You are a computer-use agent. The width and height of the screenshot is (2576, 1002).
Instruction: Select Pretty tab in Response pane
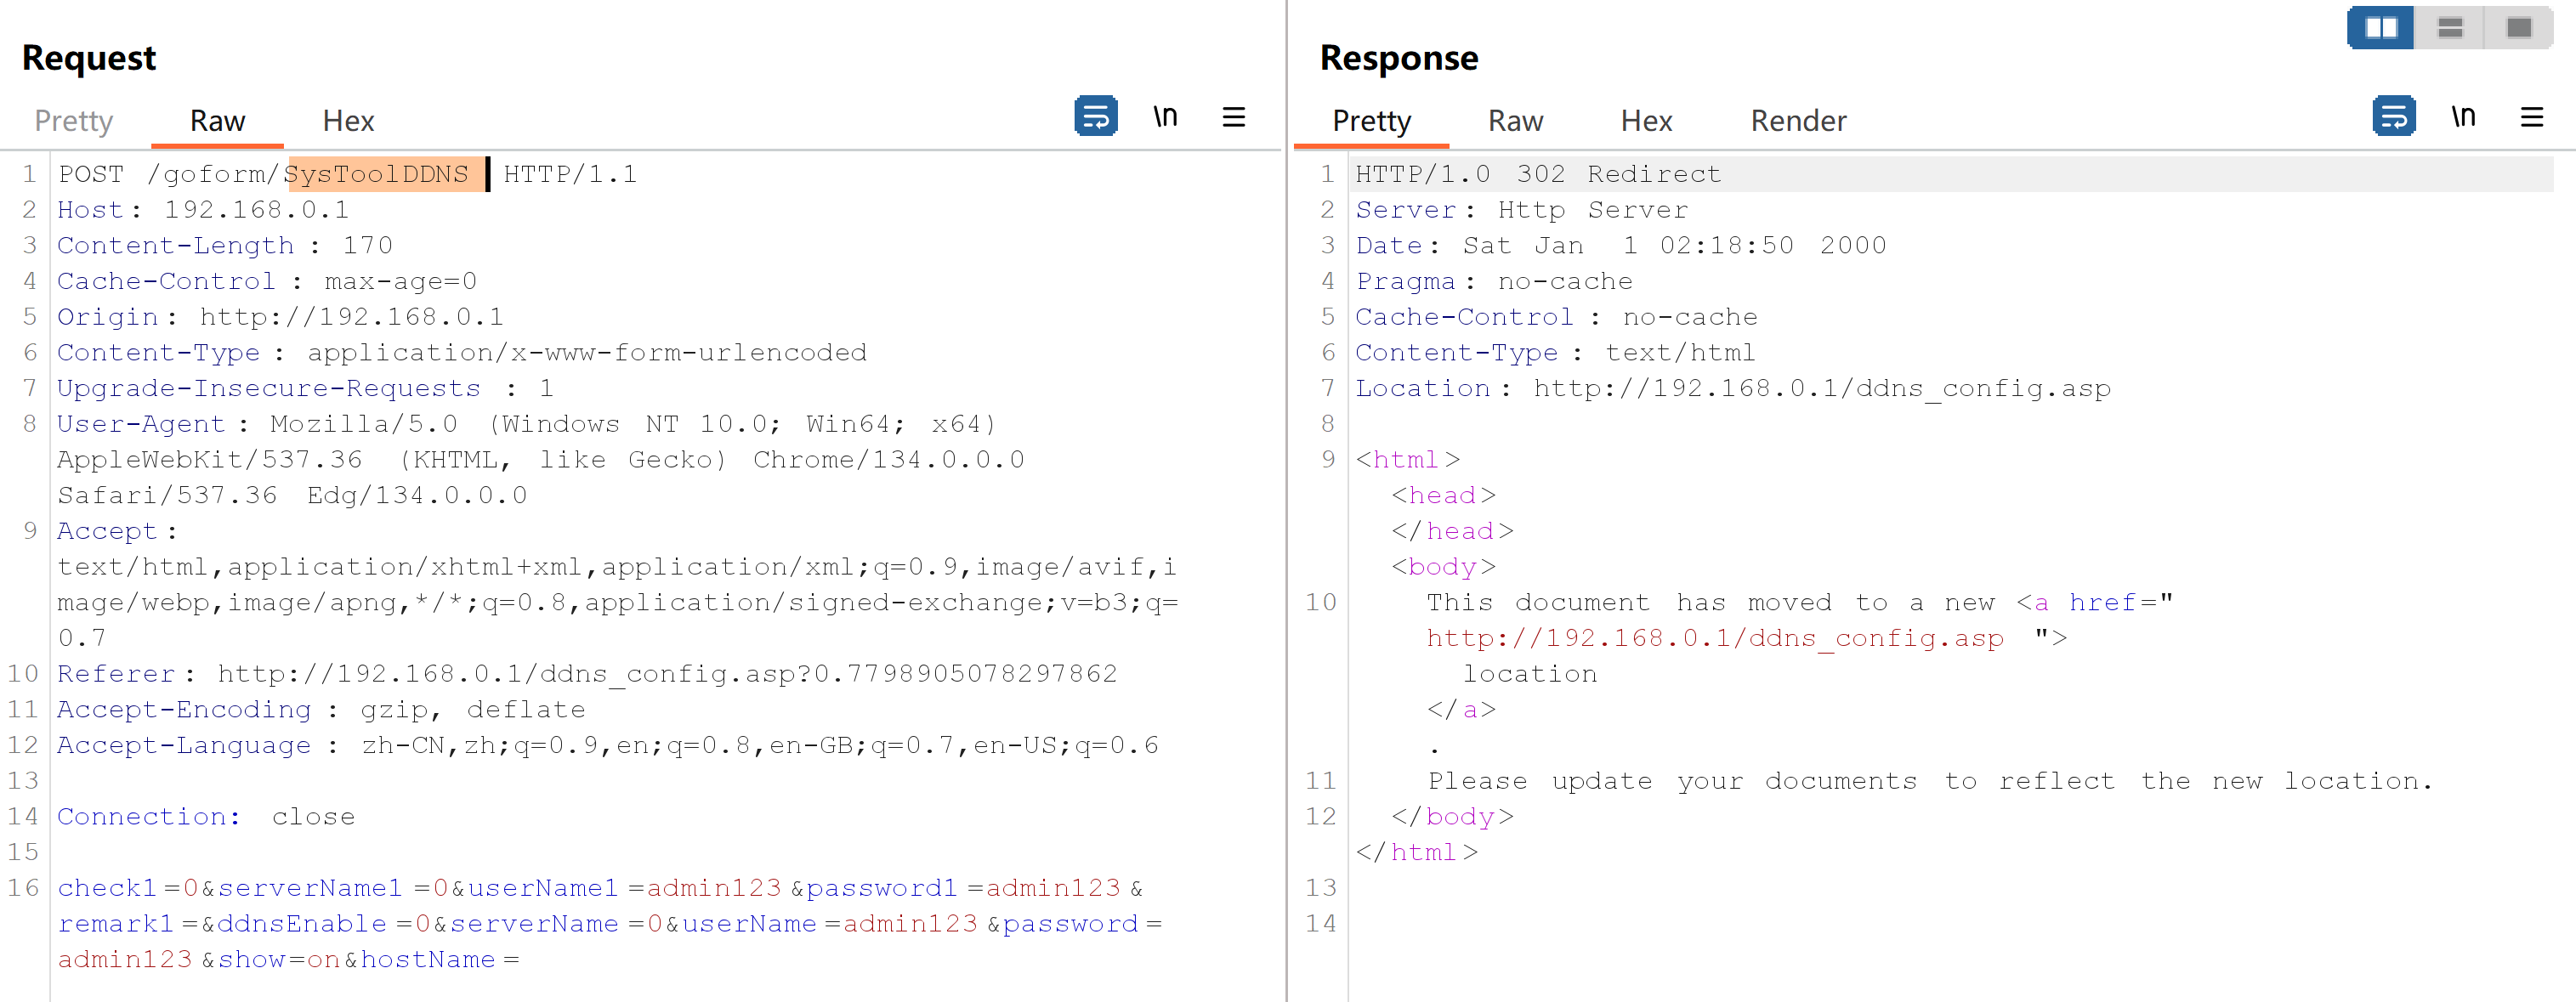coord(1371,121)
